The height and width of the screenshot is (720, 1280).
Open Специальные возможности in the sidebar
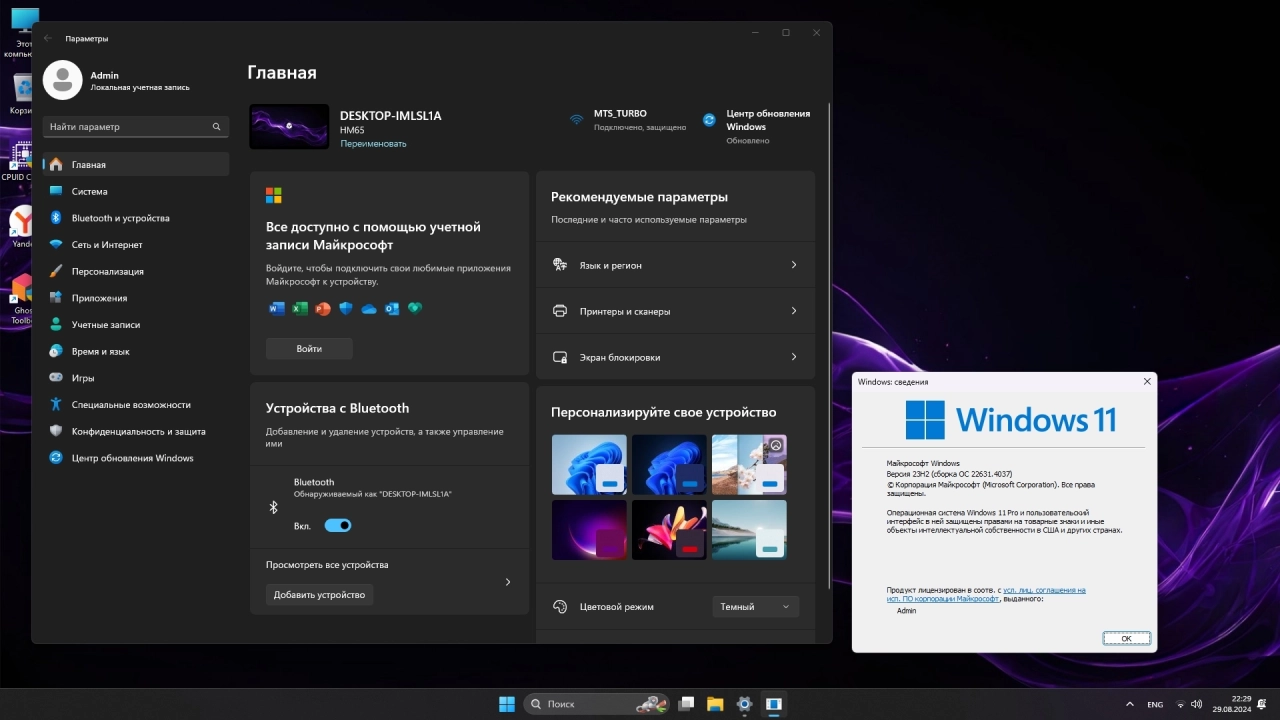click(x=136, y=405)
